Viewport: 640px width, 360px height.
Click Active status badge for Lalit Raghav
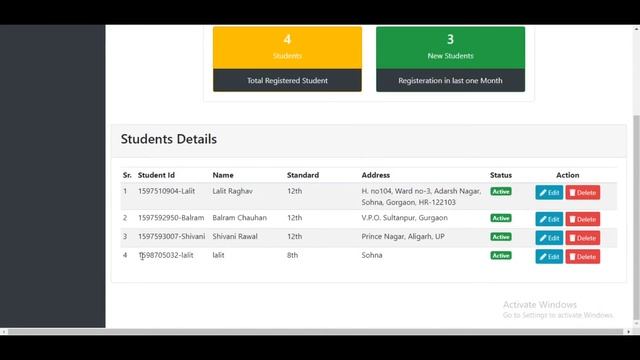point(501,191)
